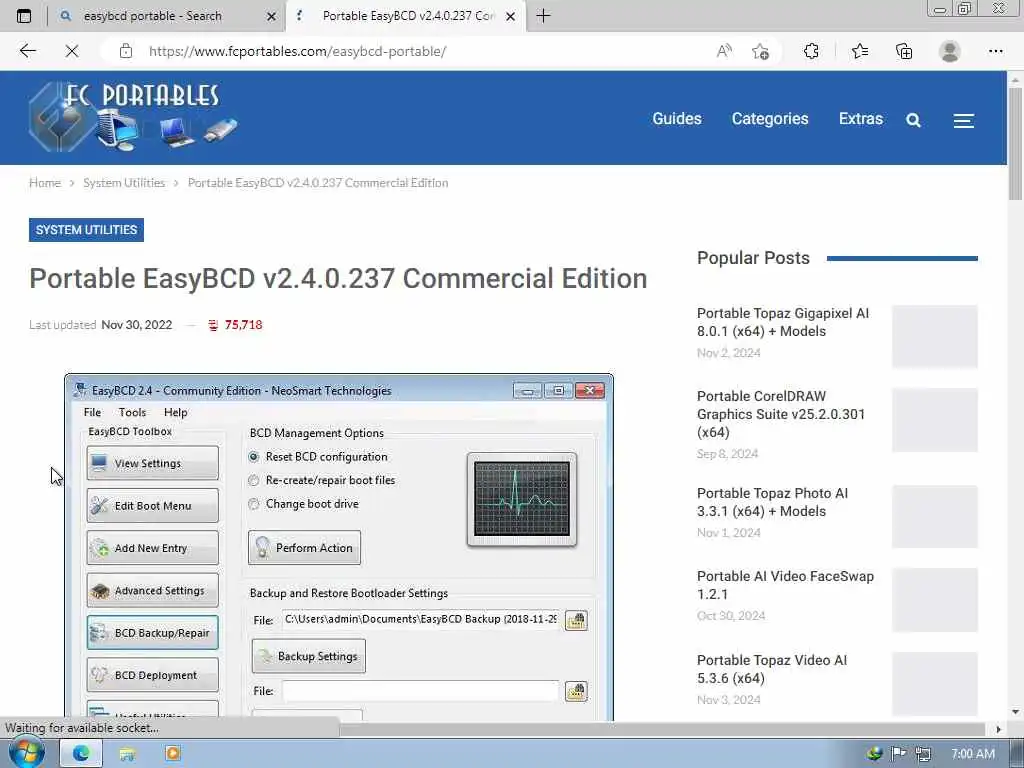Open Portable Topaz Gigapixel AI 8.0.1 post

(783, 322)
